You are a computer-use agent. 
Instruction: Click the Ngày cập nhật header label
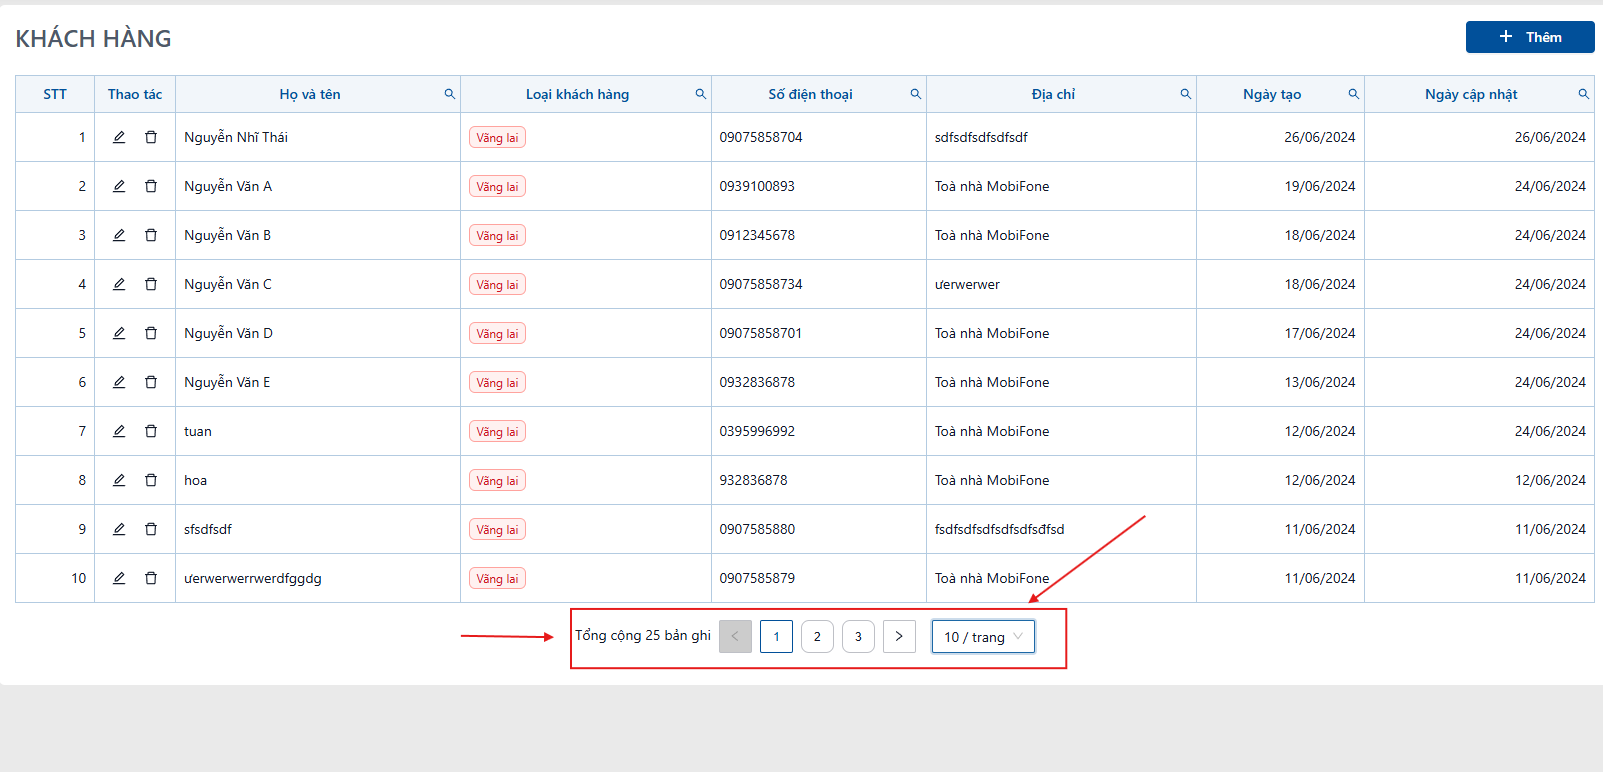click(1471, 94)
